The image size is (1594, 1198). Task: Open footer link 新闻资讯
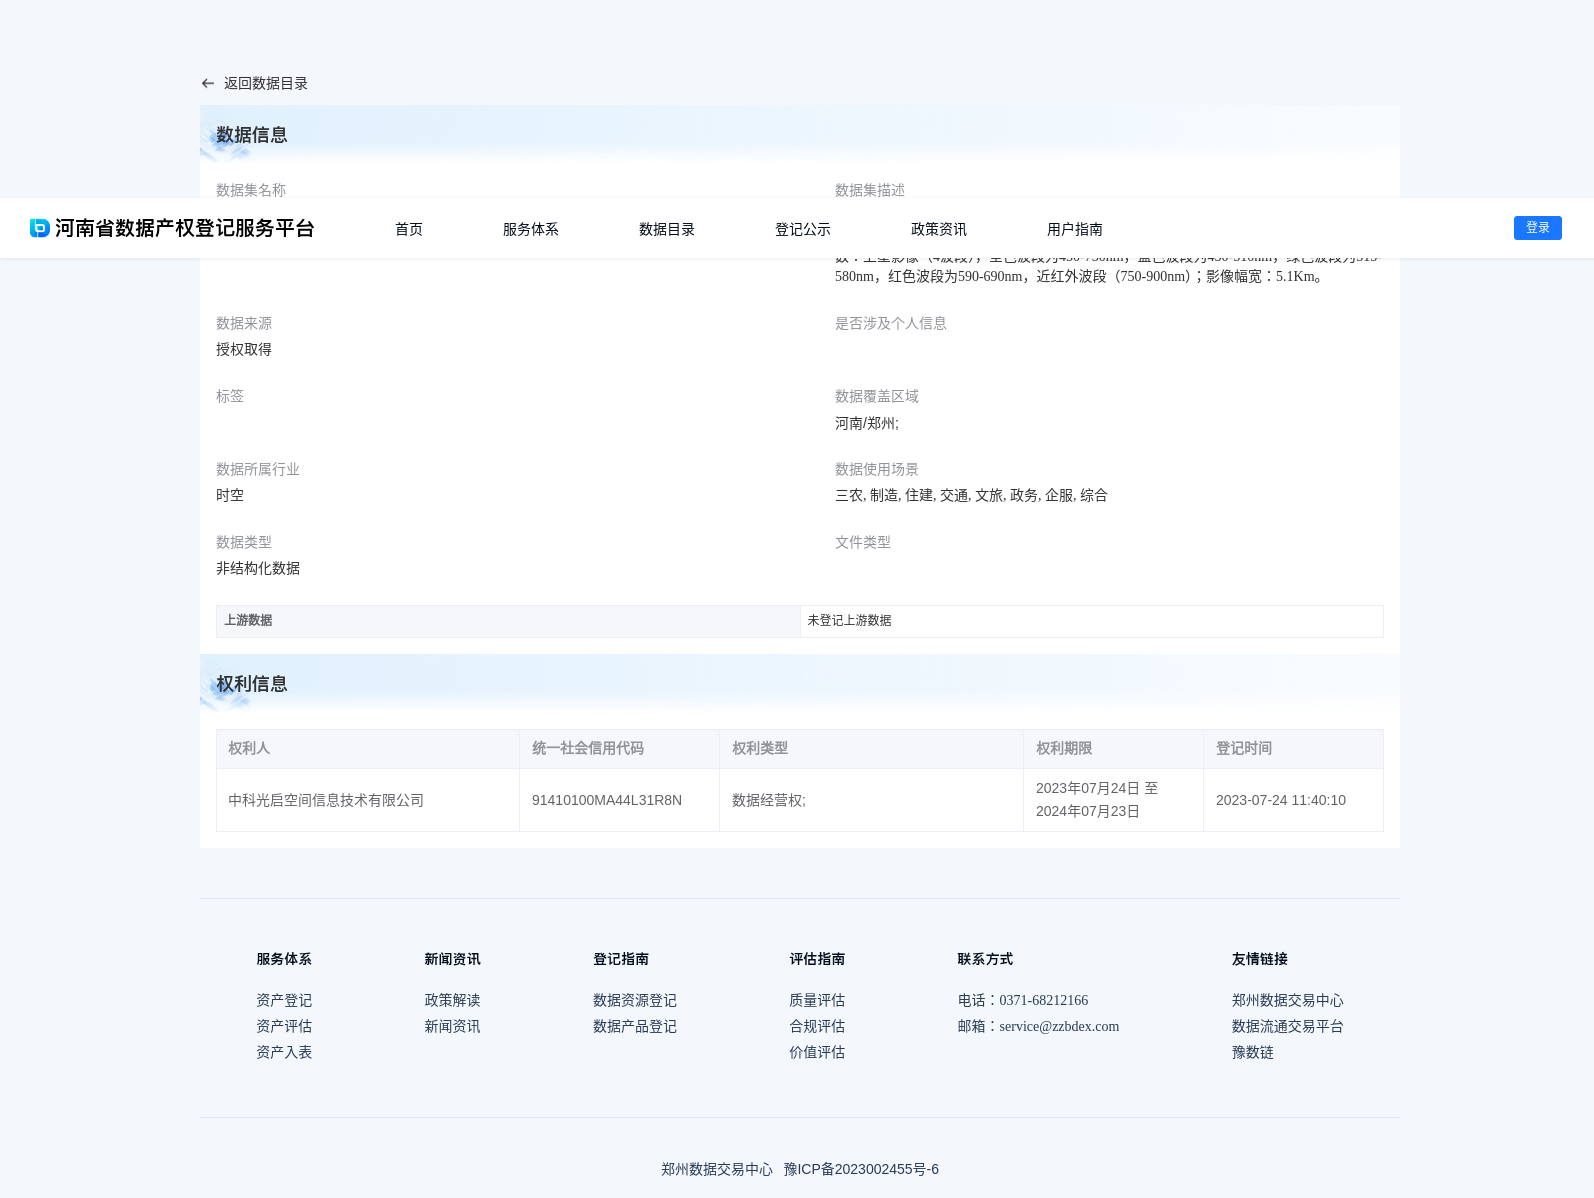(x=452, y=1026)
